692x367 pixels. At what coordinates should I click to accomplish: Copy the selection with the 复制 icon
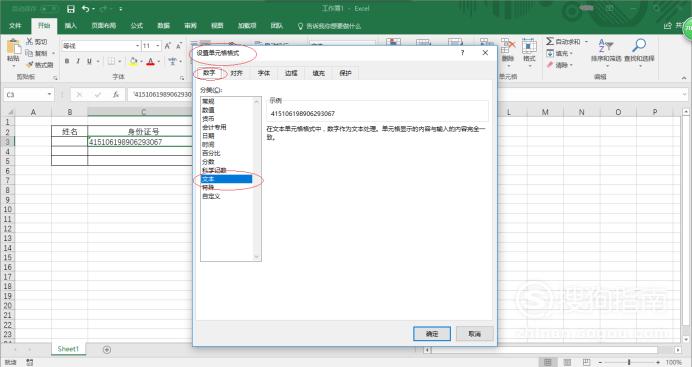30,53
